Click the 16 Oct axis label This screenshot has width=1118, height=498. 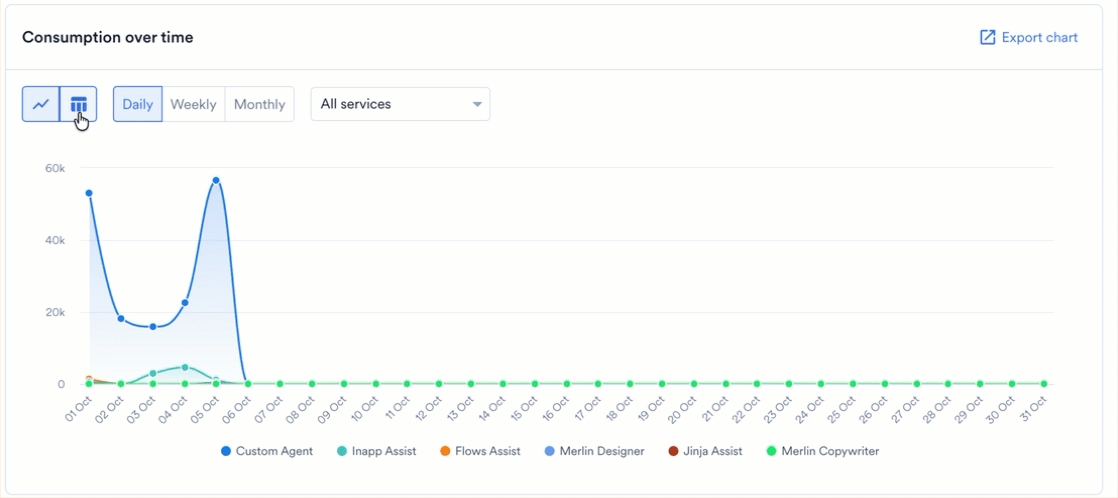557,409
